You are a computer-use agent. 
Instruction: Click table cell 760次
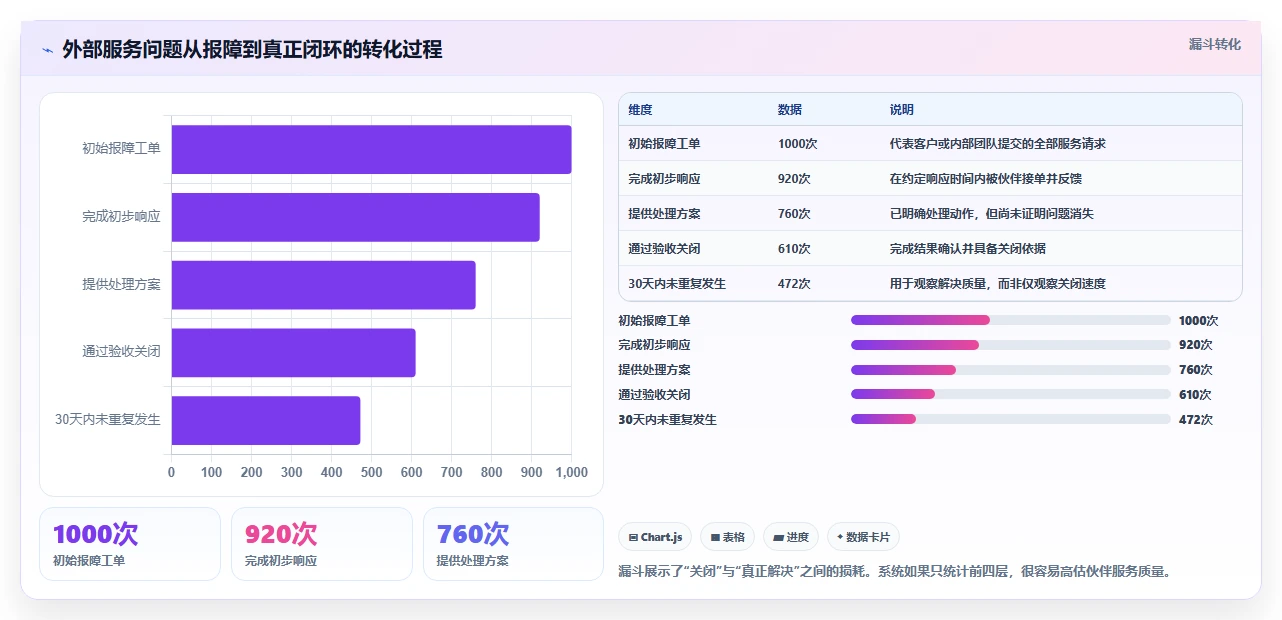tap(794, 214)
